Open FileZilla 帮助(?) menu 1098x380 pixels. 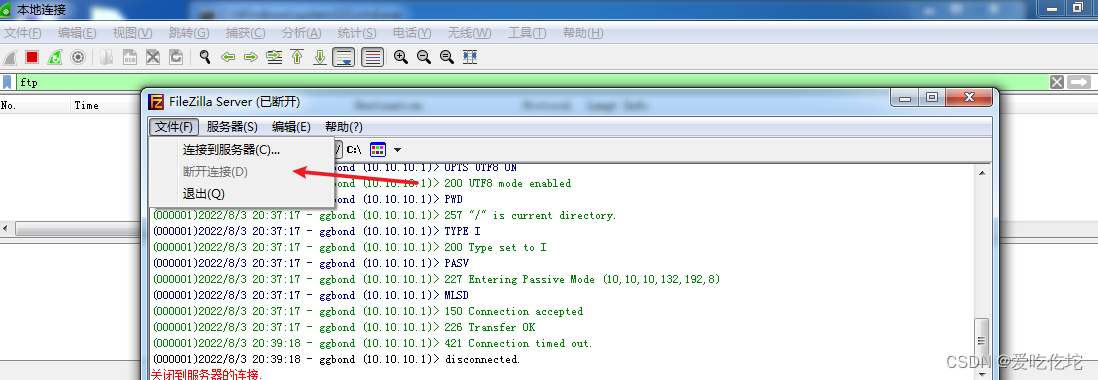[x=344, y=127]
